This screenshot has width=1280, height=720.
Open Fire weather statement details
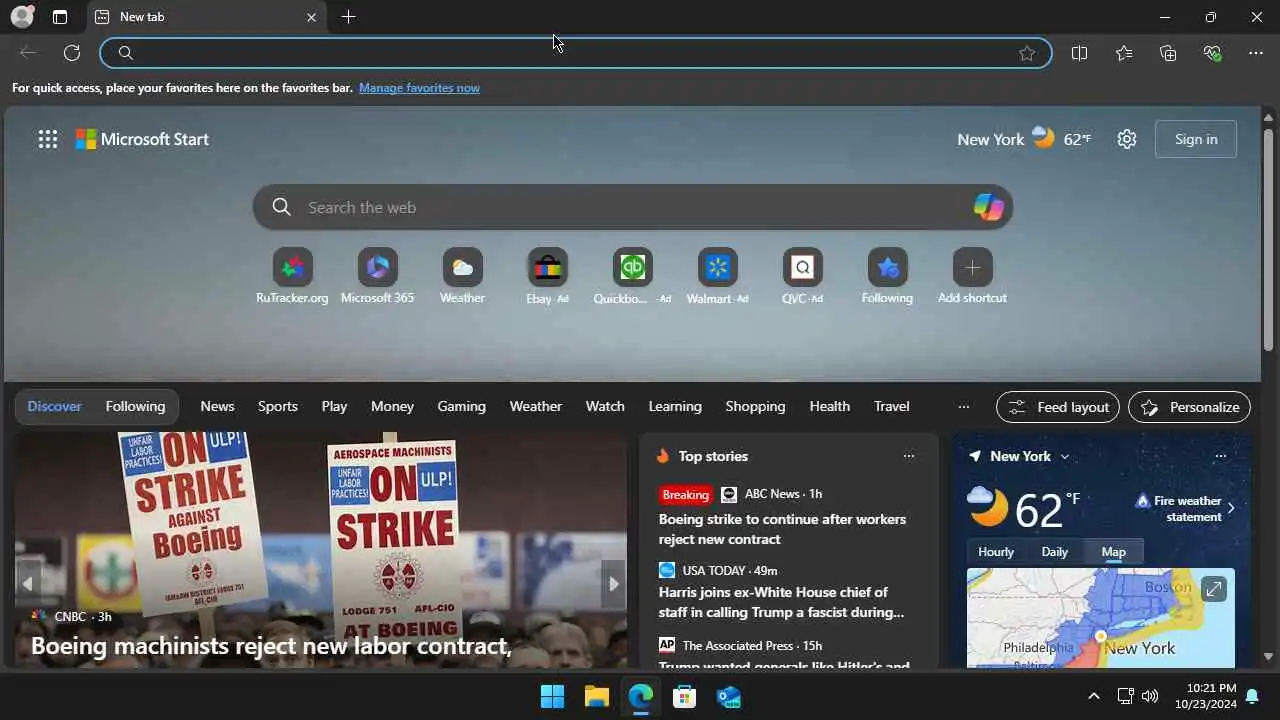click(x=1185, y=508)
